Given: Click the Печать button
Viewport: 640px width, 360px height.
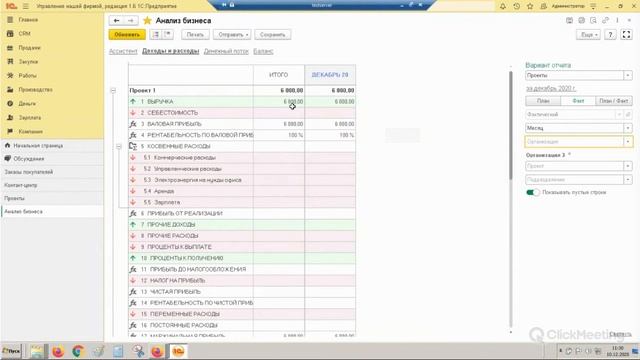Looking at the screenshot, I should pos(195,35).
